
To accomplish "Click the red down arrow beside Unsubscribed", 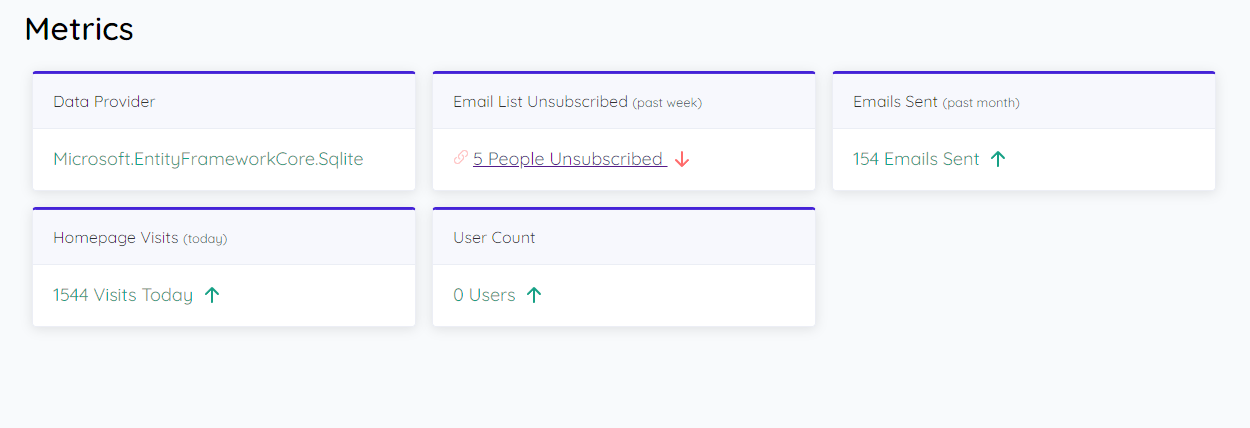I will click(x=682, y=159).
